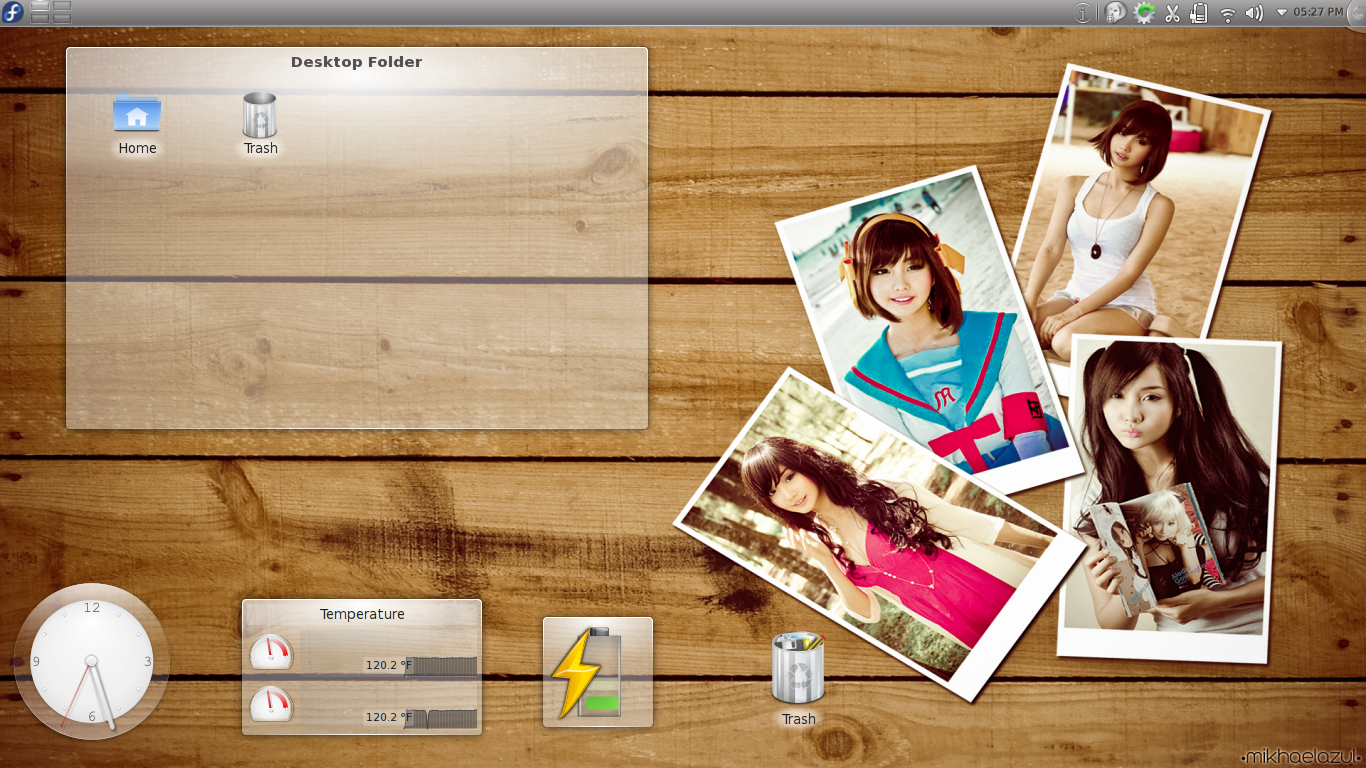Image resolution: width=1366 pixels, height=768 pixels.
Task: Switch to the bottom-right virtual desktop in pager
Action: [x=62, y=18]
